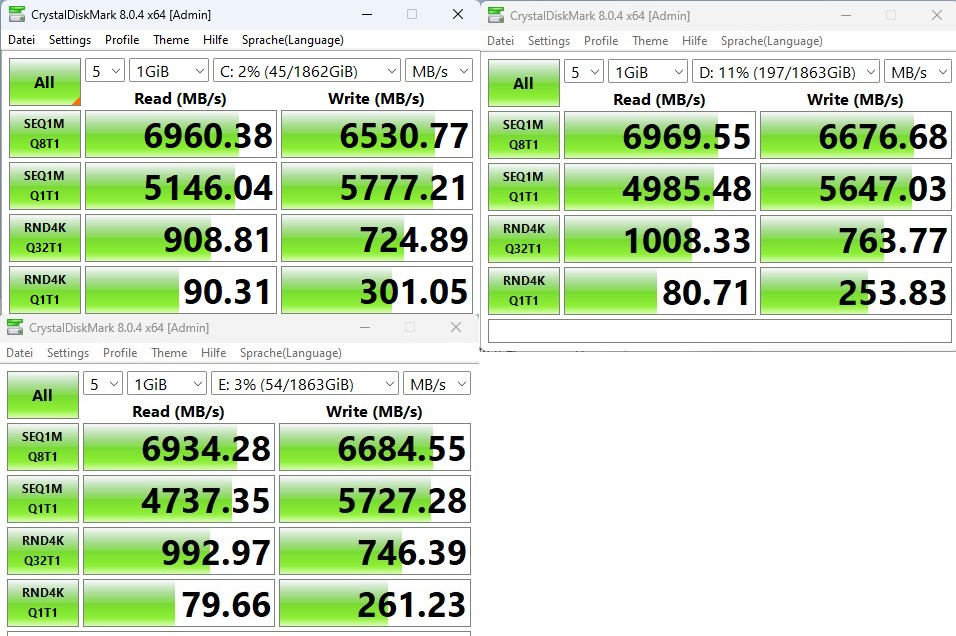The width and height of the screenshot is (956, 636).
Task: Click read result 90.31 in C: window
Action: (181, 290)
